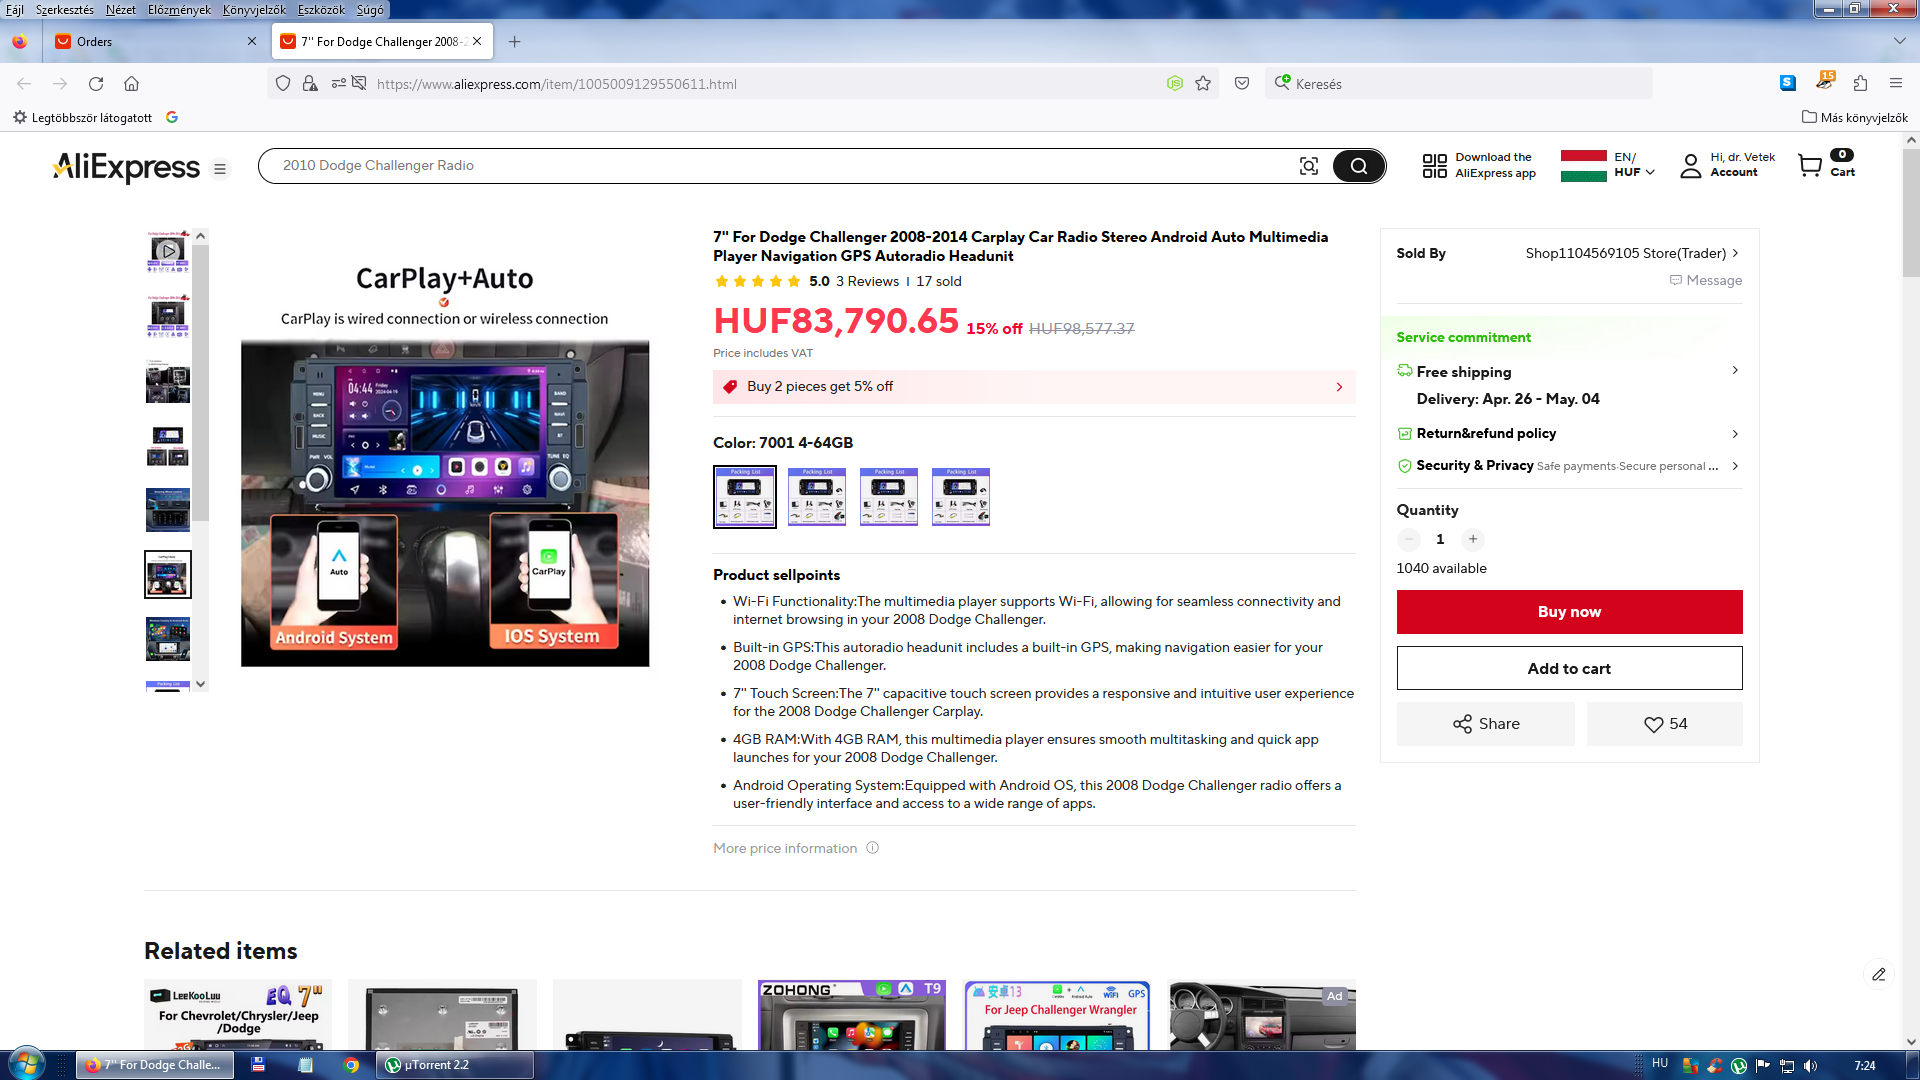This screenshot has width=1920, height=1080.
Task: Click the AliExpress logo
Action: (127, 166)
